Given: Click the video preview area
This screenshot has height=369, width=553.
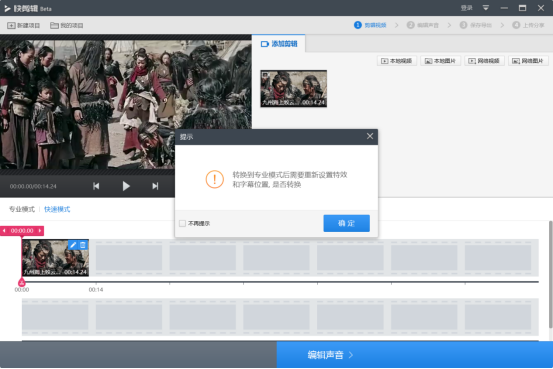Looking at the screenshot, I should [x=126, y=104].
